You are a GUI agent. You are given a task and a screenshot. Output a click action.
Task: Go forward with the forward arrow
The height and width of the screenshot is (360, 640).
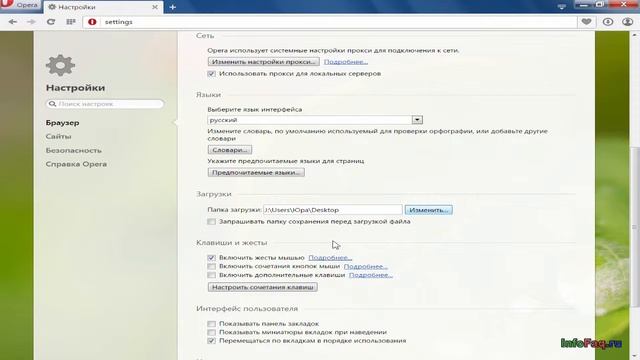tap(31, 22)
